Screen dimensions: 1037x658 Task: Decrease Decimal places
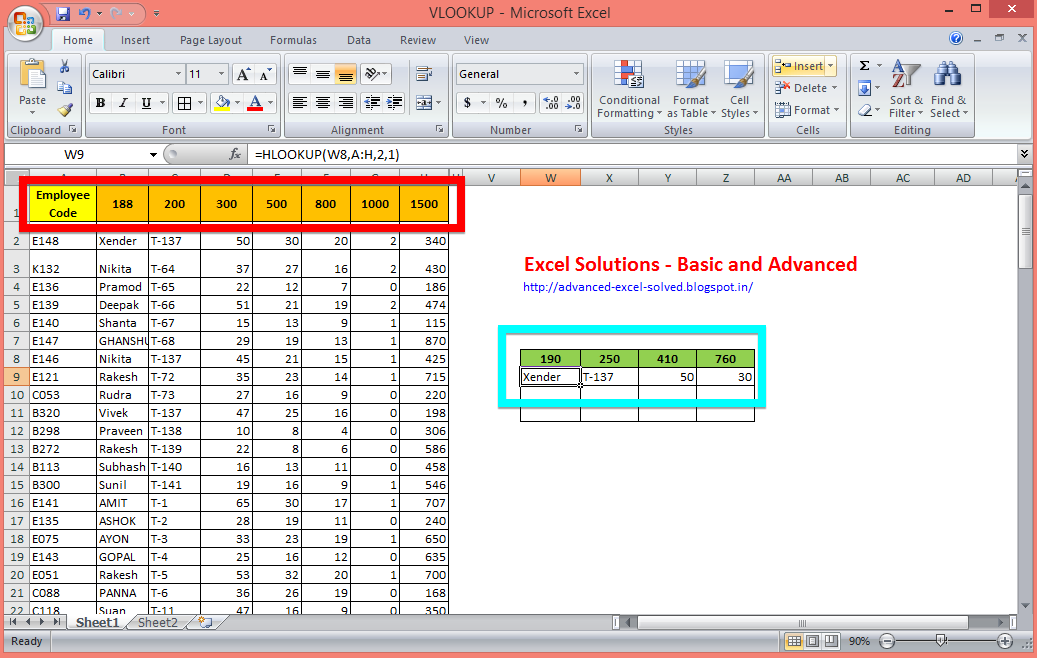573,103
